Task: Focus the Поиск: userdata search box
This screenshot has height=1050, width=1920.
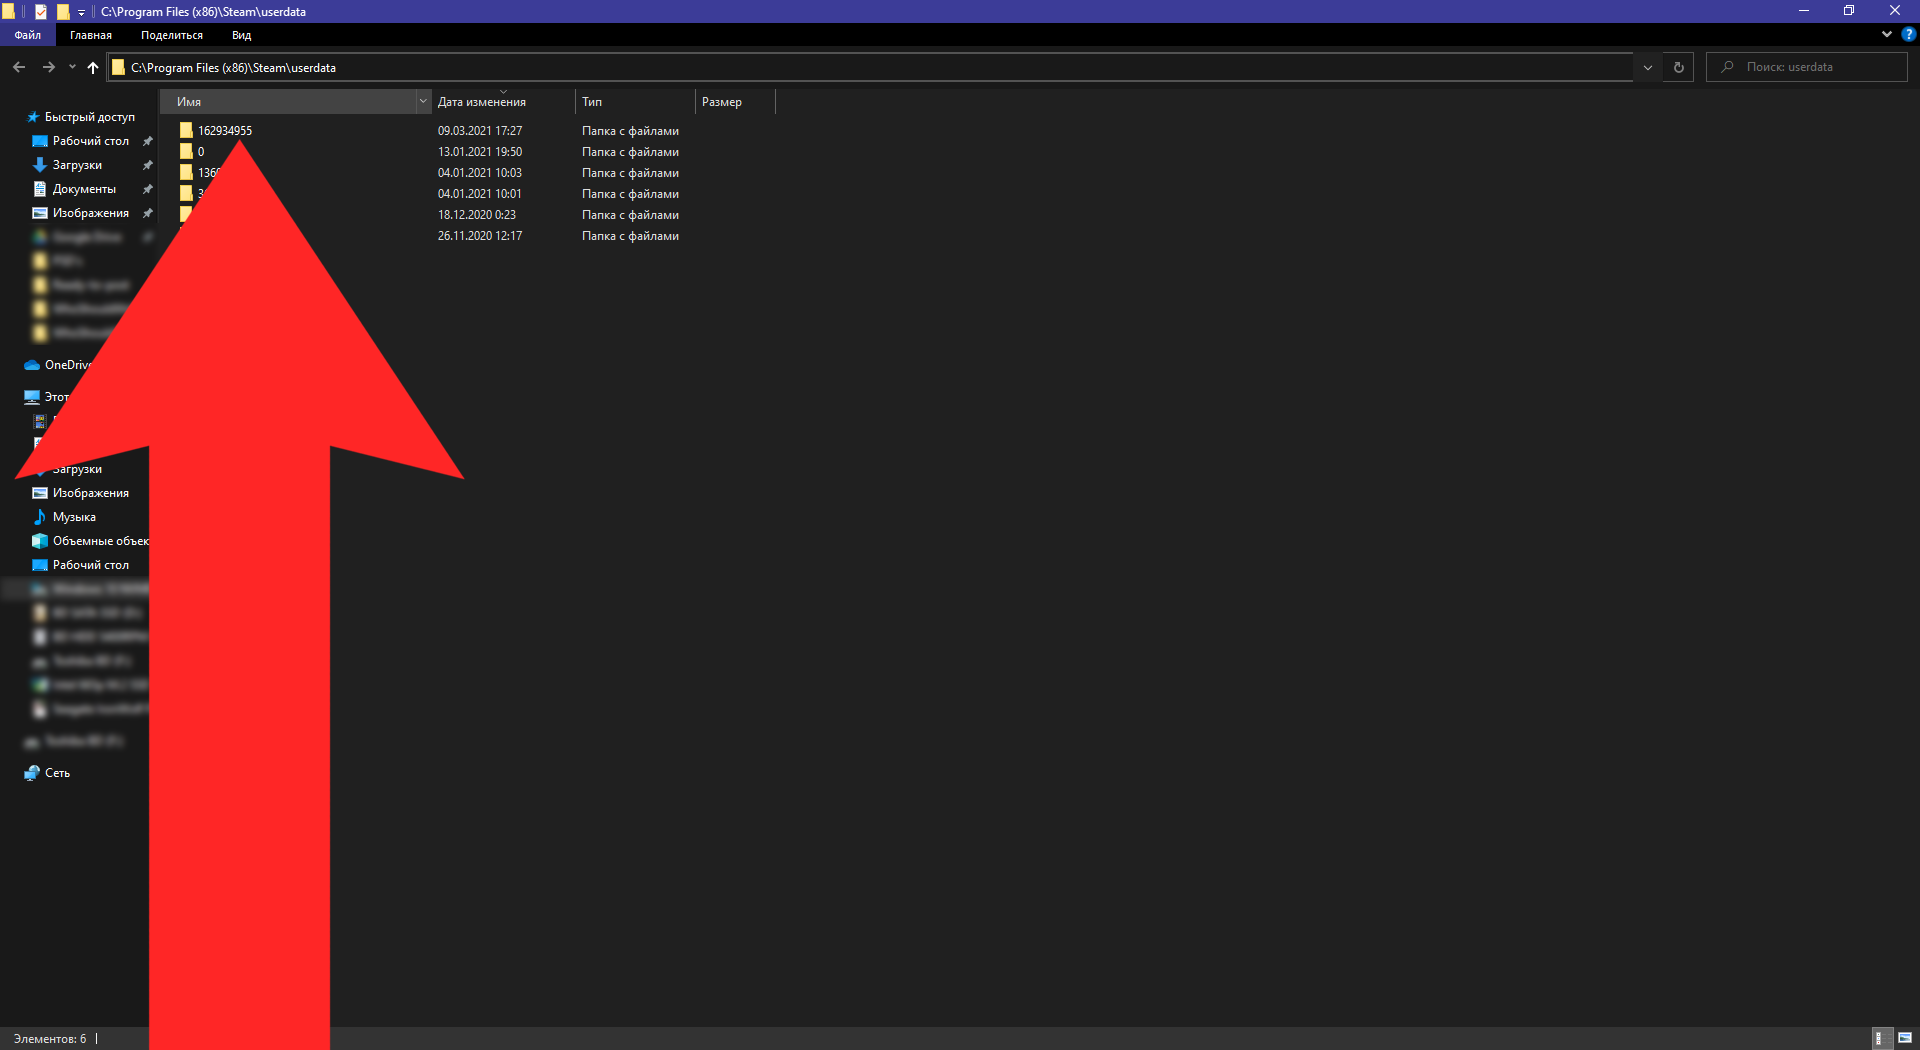Action: 1806,67
